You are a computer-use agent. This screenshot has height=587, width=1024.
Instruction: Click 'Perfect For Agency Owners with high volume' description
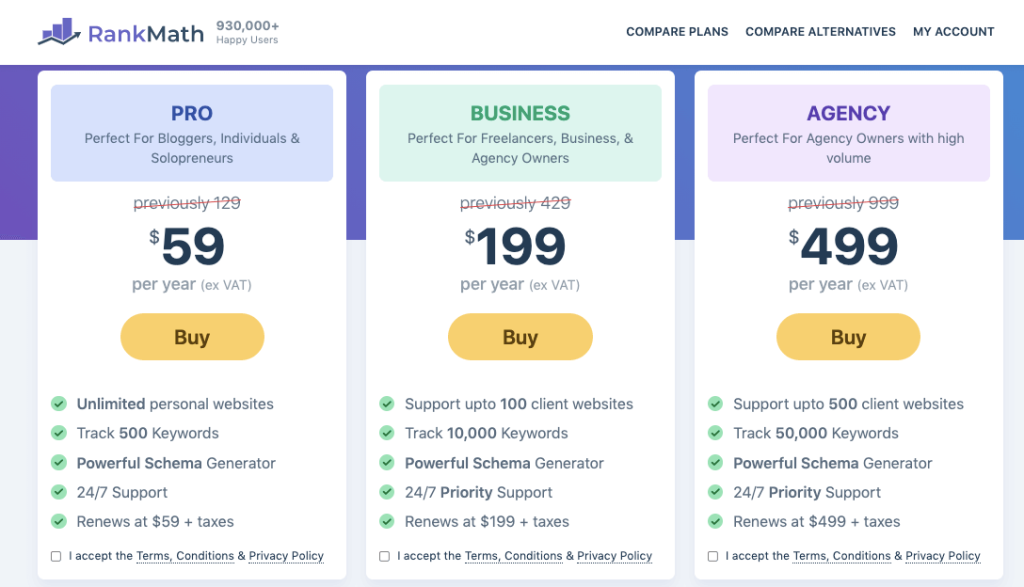click(x=848, y=148)
